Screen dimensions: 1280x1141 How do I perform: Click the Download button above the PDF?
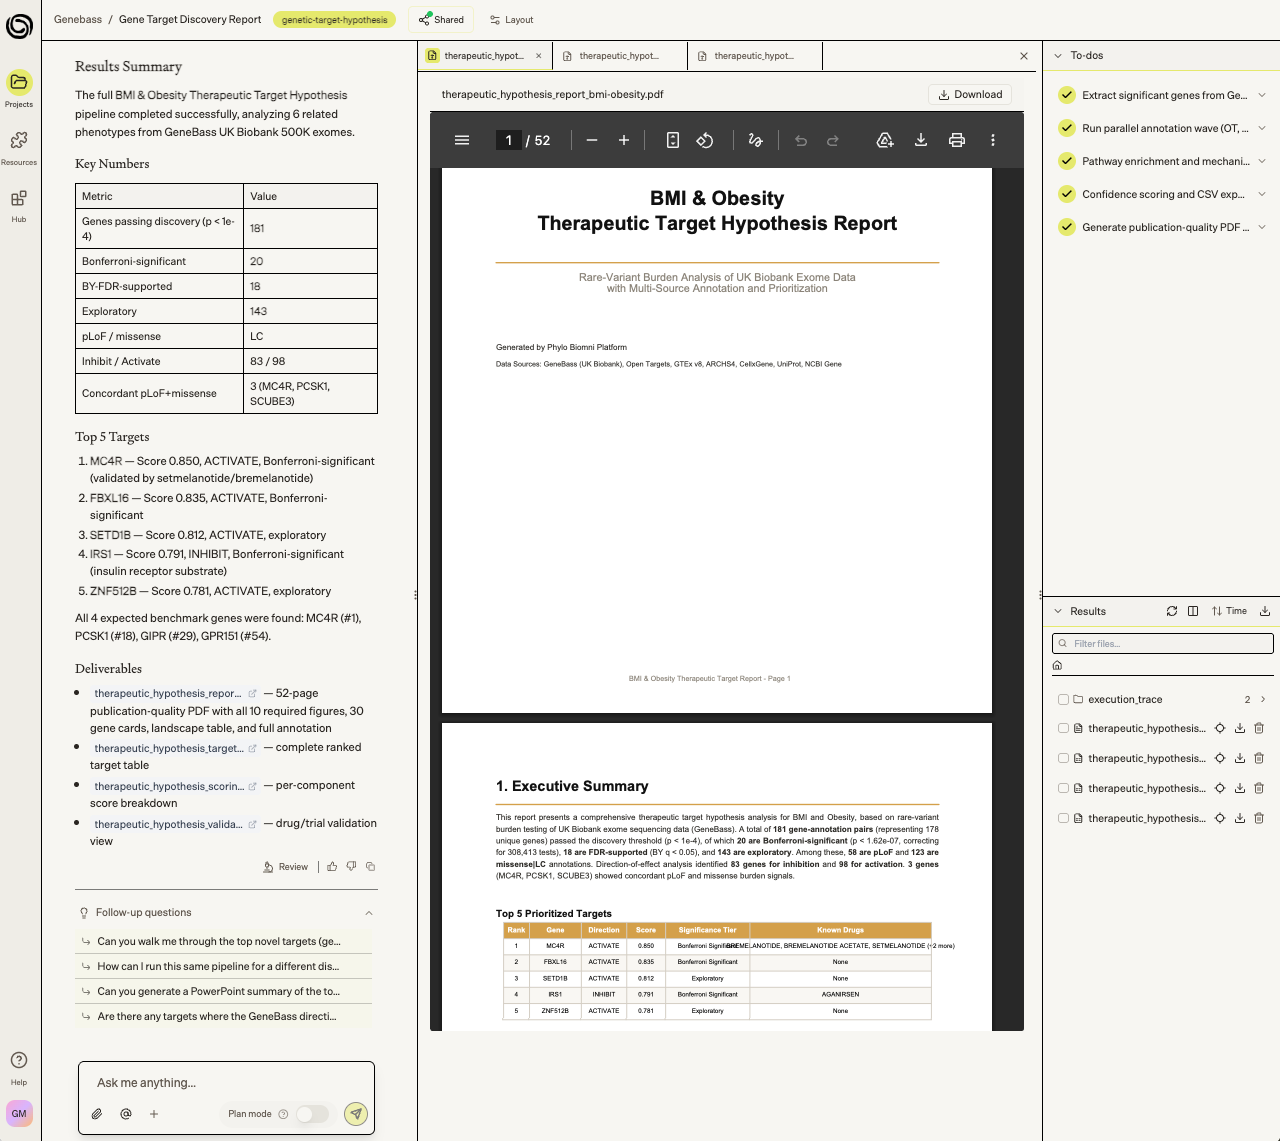(x=970, y=94)
